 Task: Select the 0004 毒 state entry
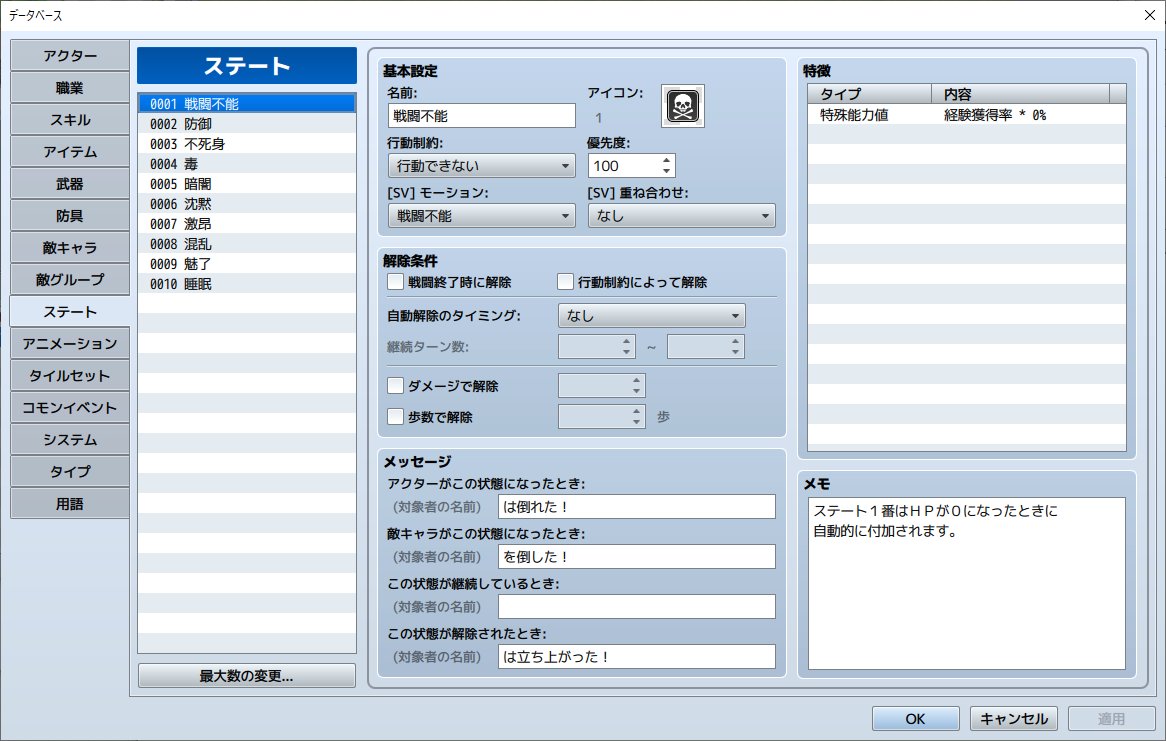200,163
